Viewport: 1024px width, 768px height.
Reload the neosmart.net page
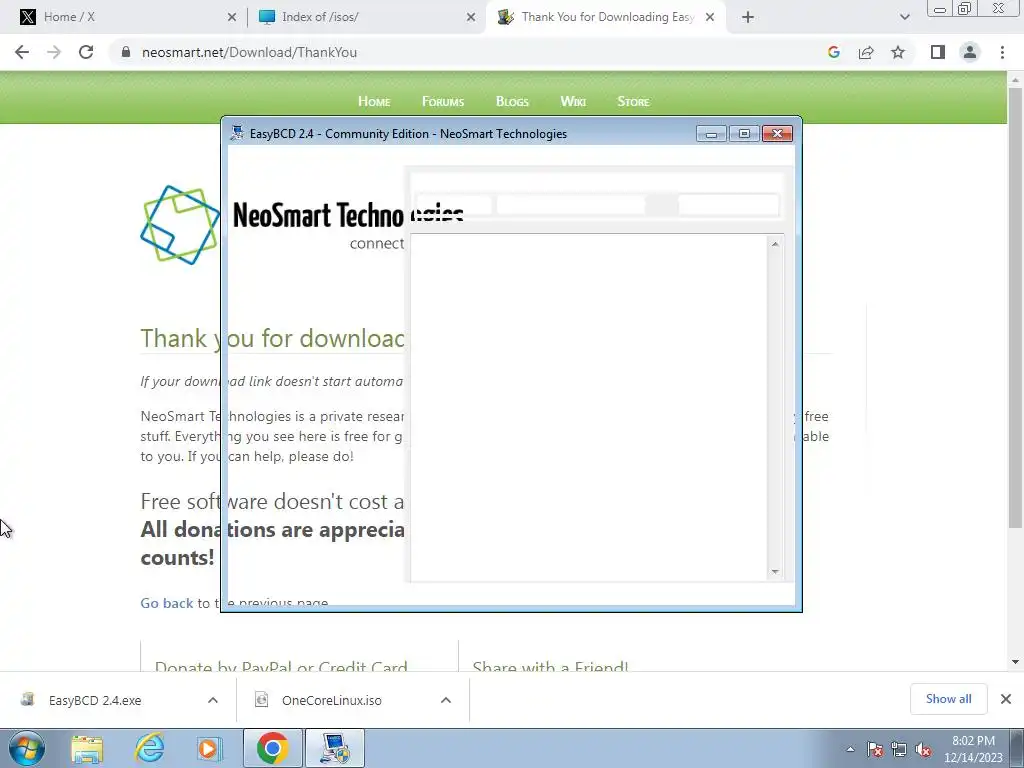tap(86, 52)
